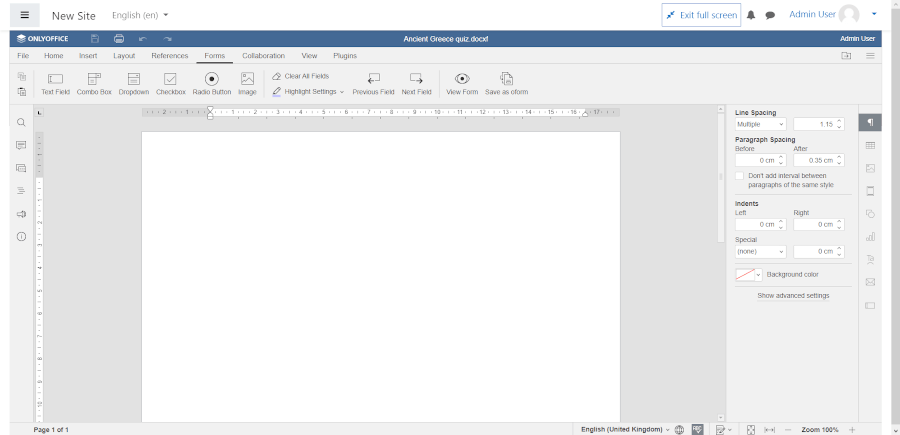Open the About info icon

[21, 236]
